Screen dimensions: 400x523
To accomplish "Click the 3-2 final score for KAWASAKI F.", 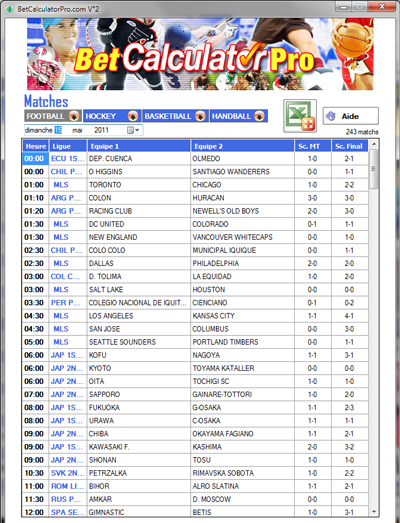I will tap(349, 447).
